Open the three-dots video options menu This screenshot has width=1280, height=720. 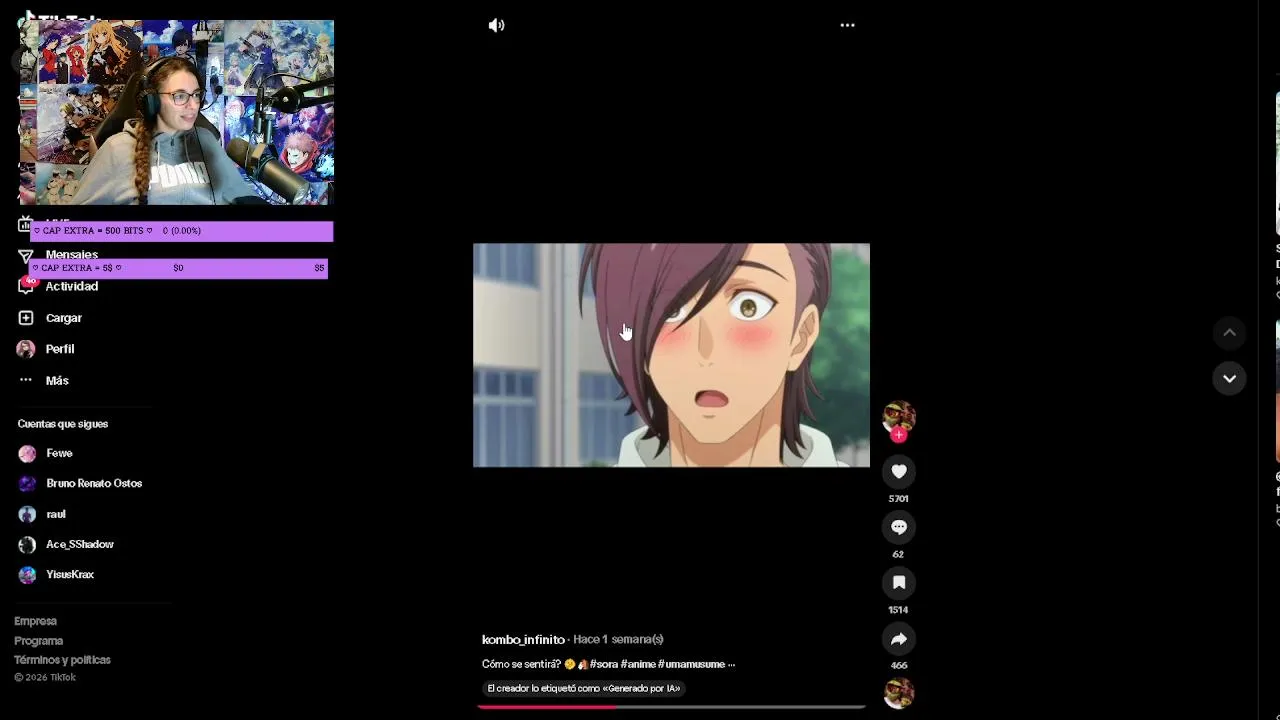[847, 25]
